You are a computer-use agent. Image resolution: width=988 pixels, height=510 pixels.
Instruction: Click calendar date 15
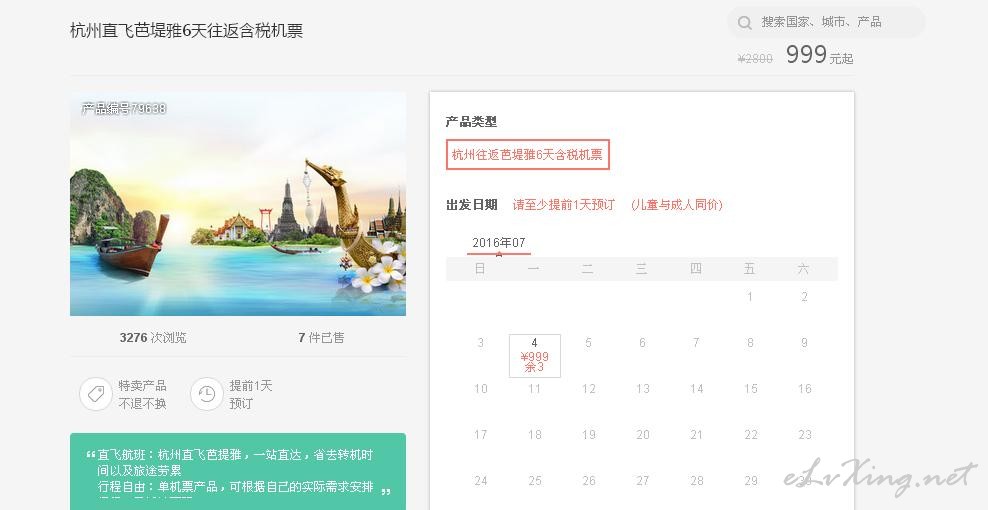tap(750, 389)
